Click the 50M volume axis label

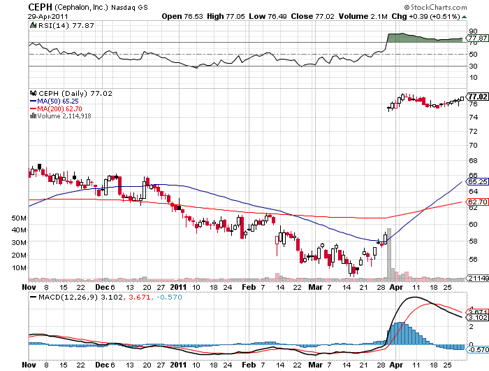click(19, 218)
